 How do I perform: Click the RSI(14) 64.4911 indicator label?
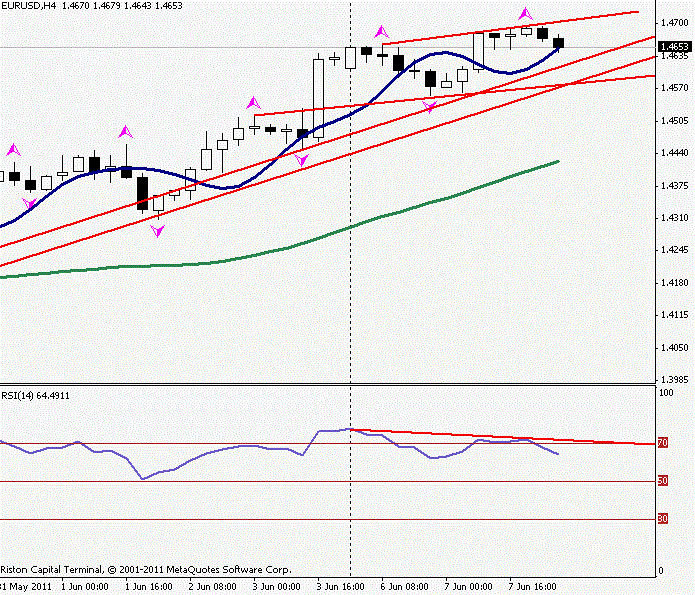[x=35, y=395]
